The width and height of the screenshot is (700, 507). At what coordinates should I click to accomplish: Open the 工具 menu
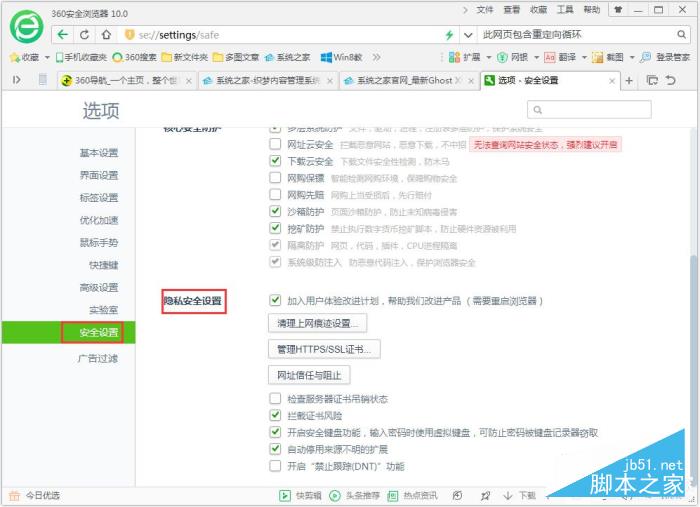[x=565, y=10]
